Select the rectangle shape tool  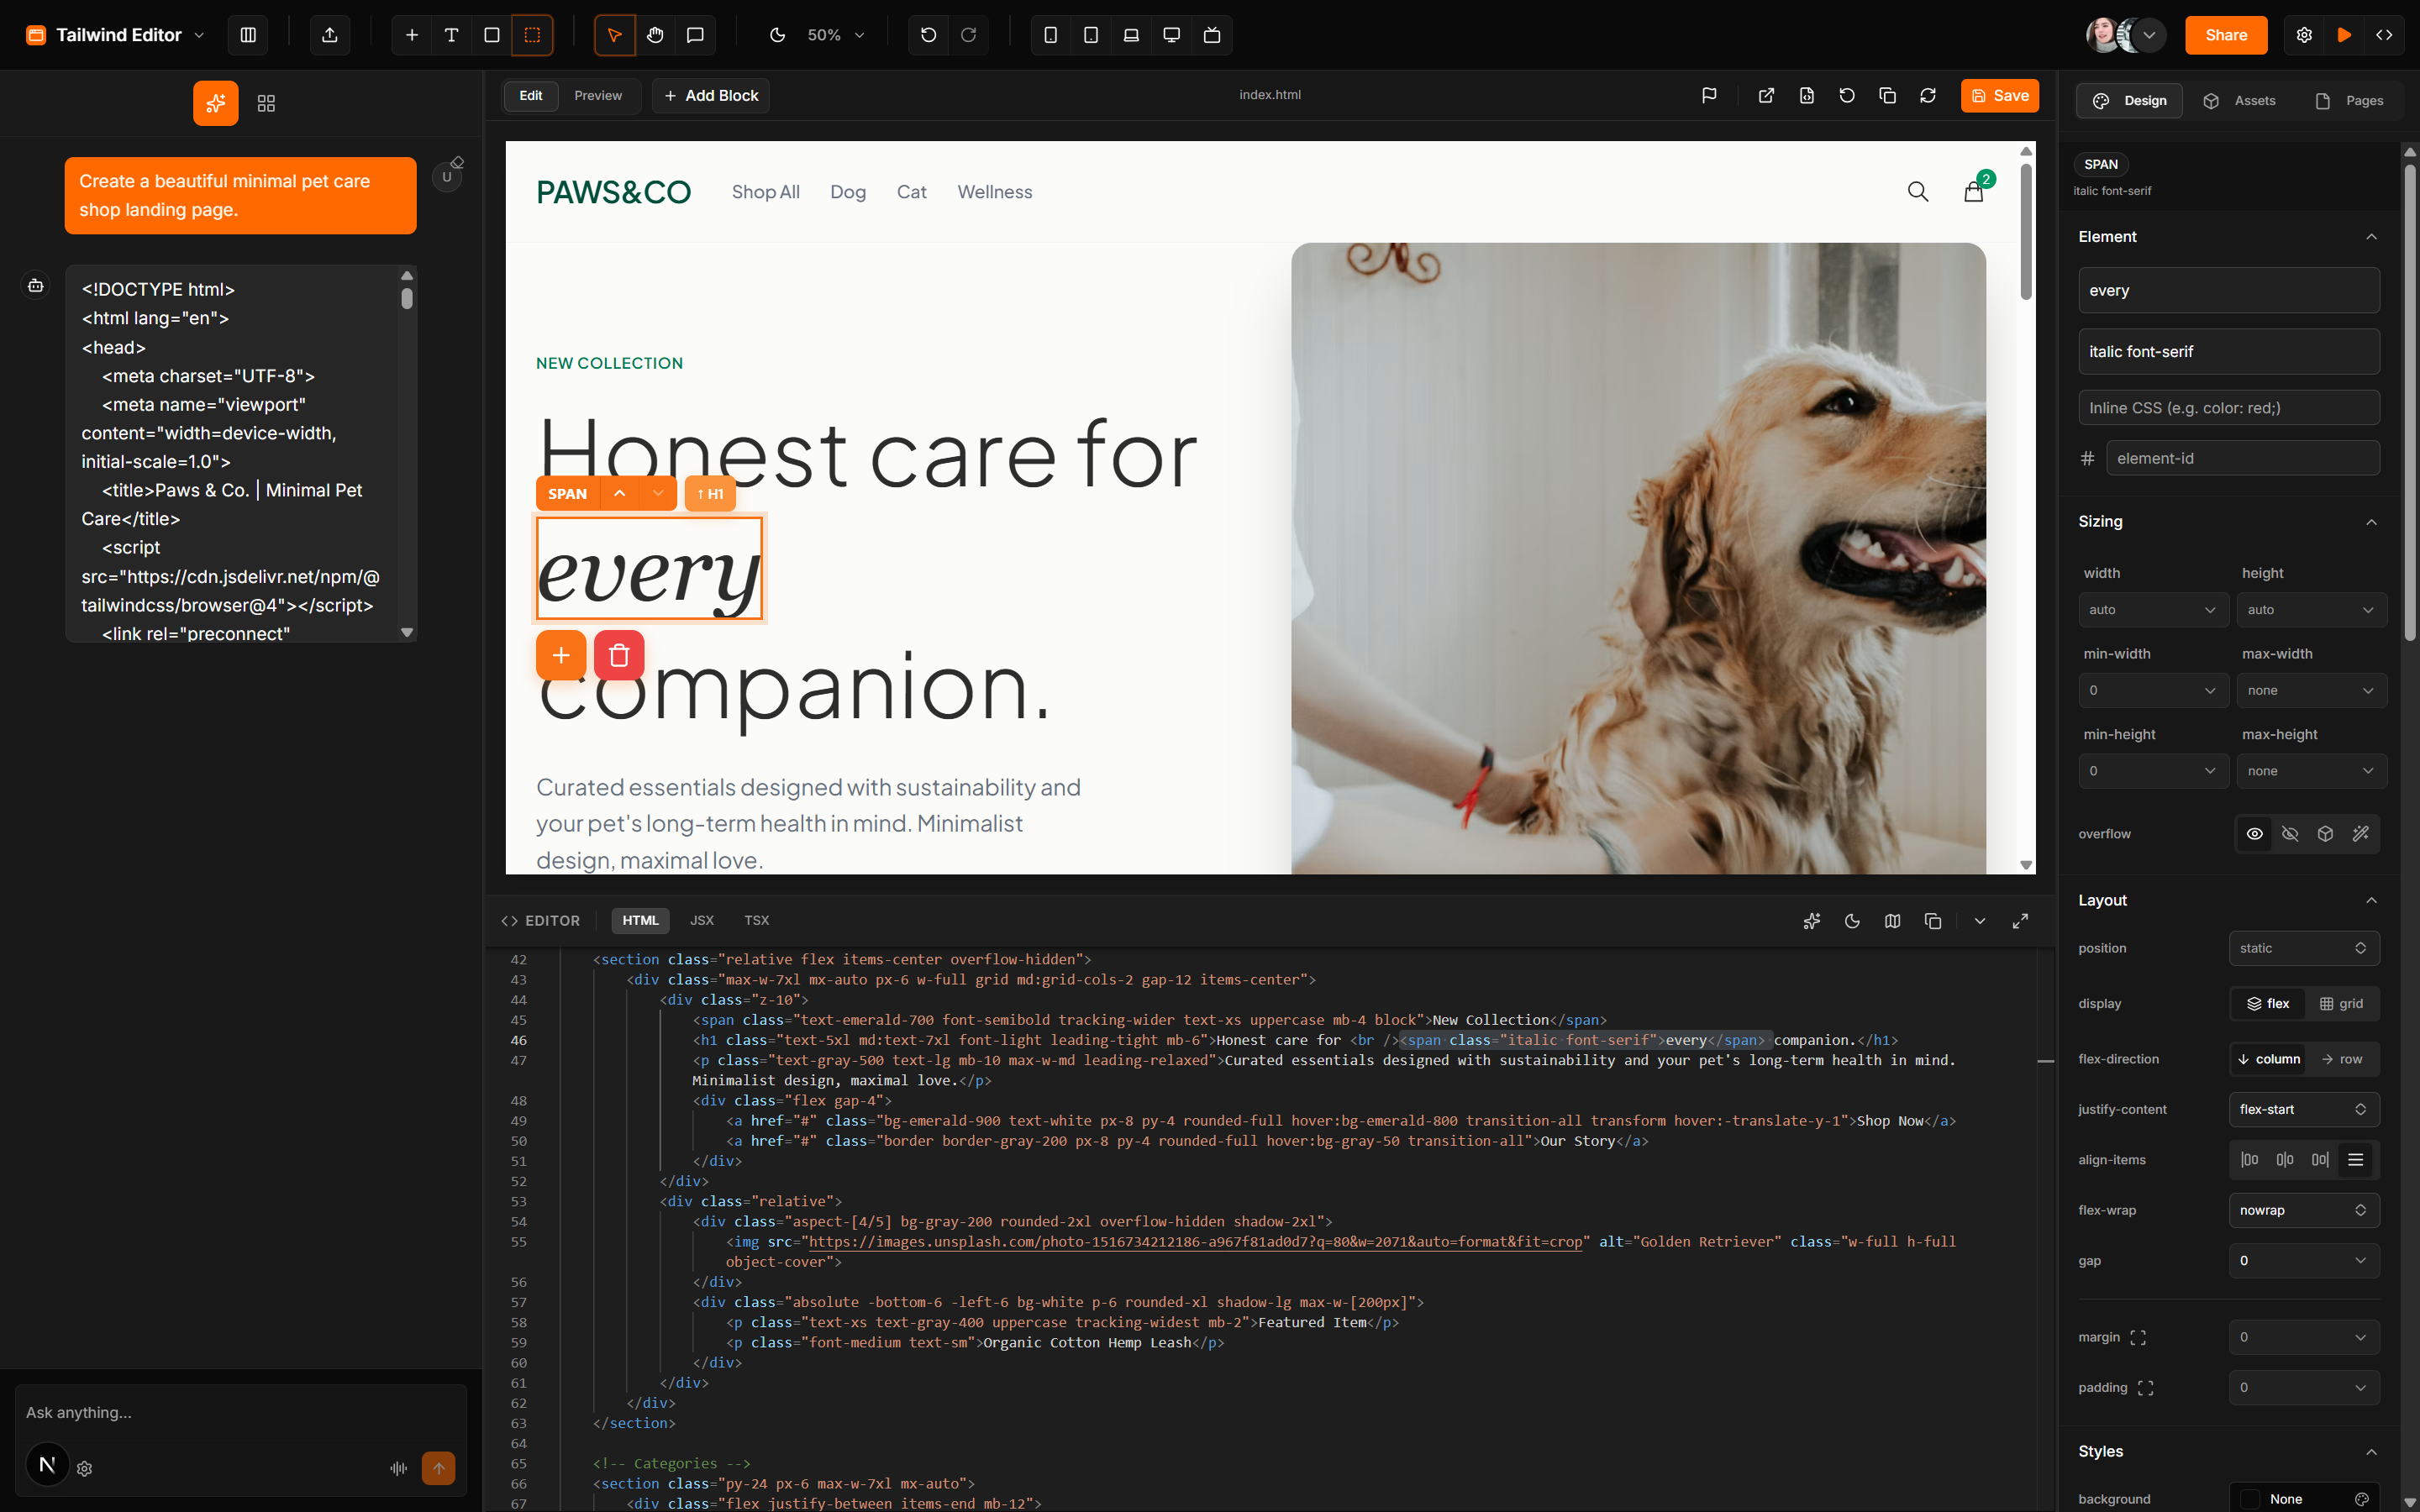[492, 35]
